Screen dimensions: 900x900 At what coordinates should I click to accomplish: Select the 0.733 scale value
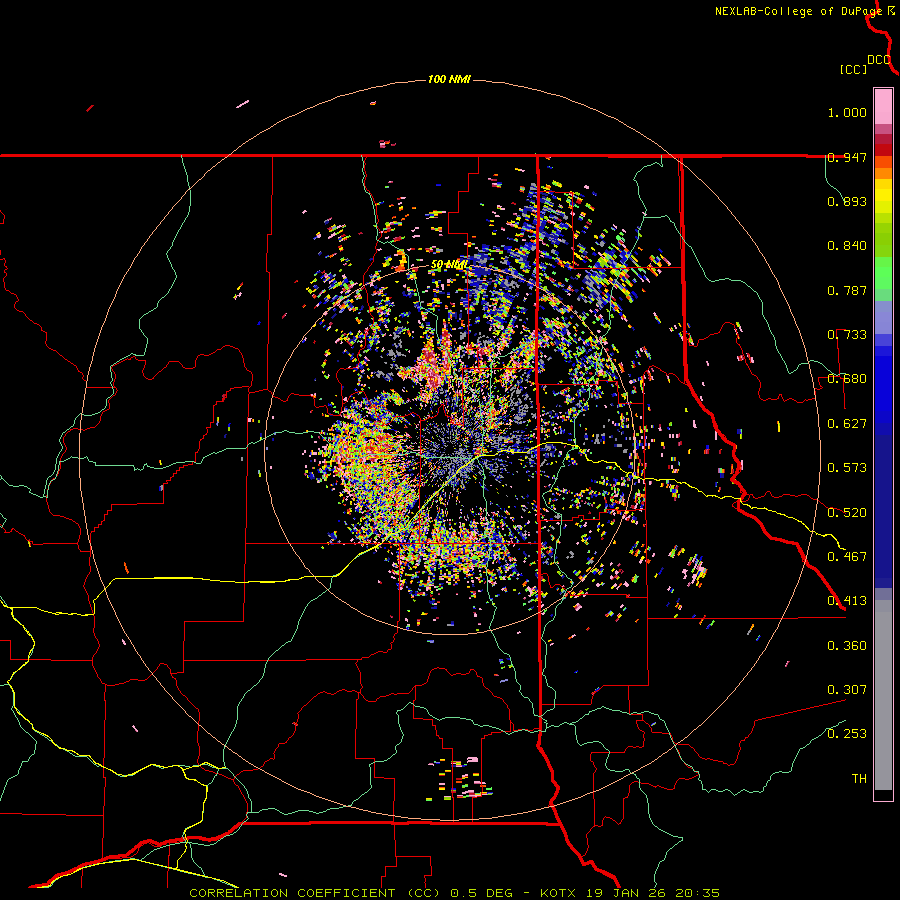pyautogui.click(x=847, y=335)
